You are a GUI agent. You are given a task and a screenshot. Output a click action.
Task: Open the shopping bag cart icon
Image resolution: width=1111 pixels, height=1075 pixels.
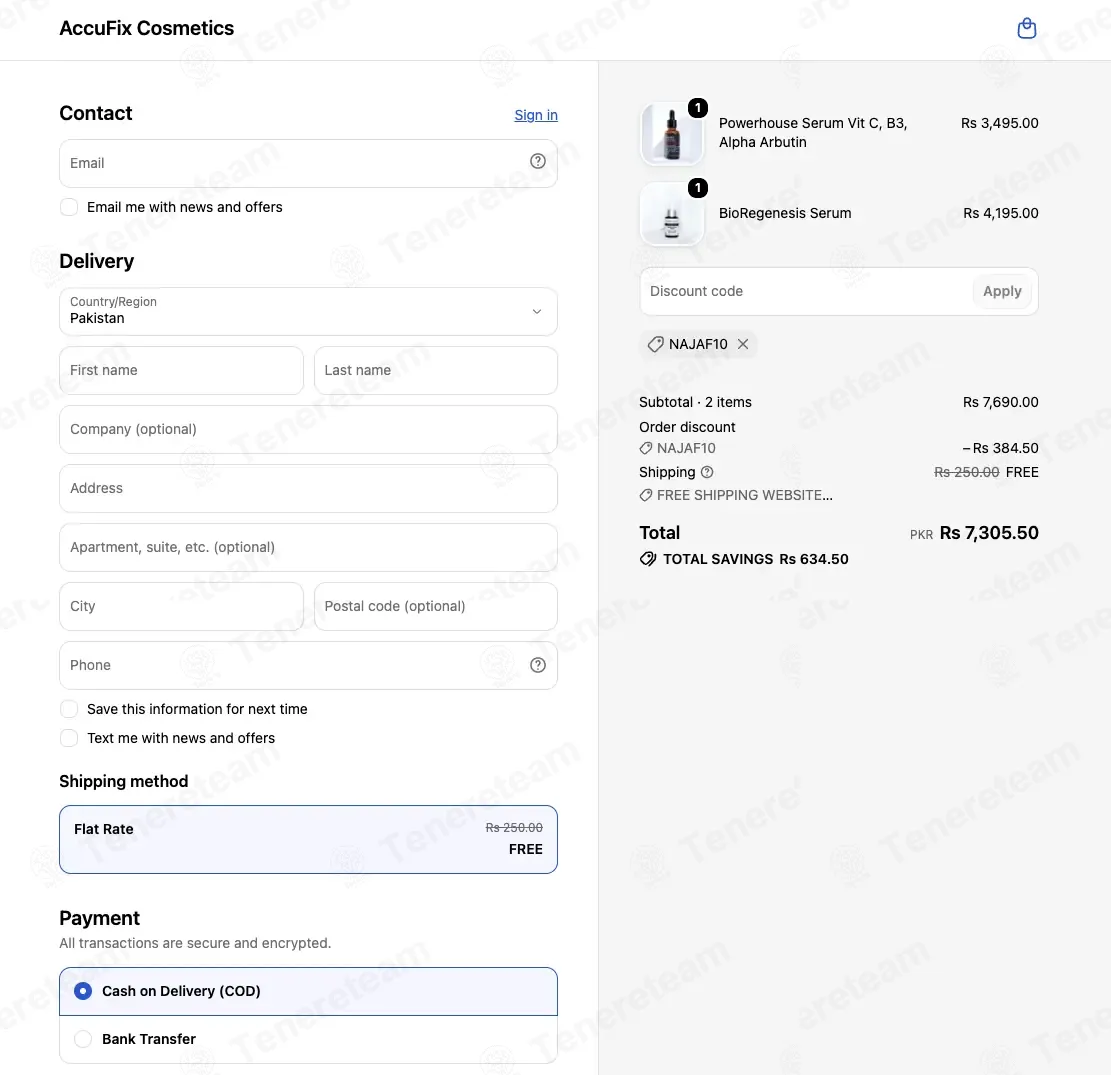1027,28
